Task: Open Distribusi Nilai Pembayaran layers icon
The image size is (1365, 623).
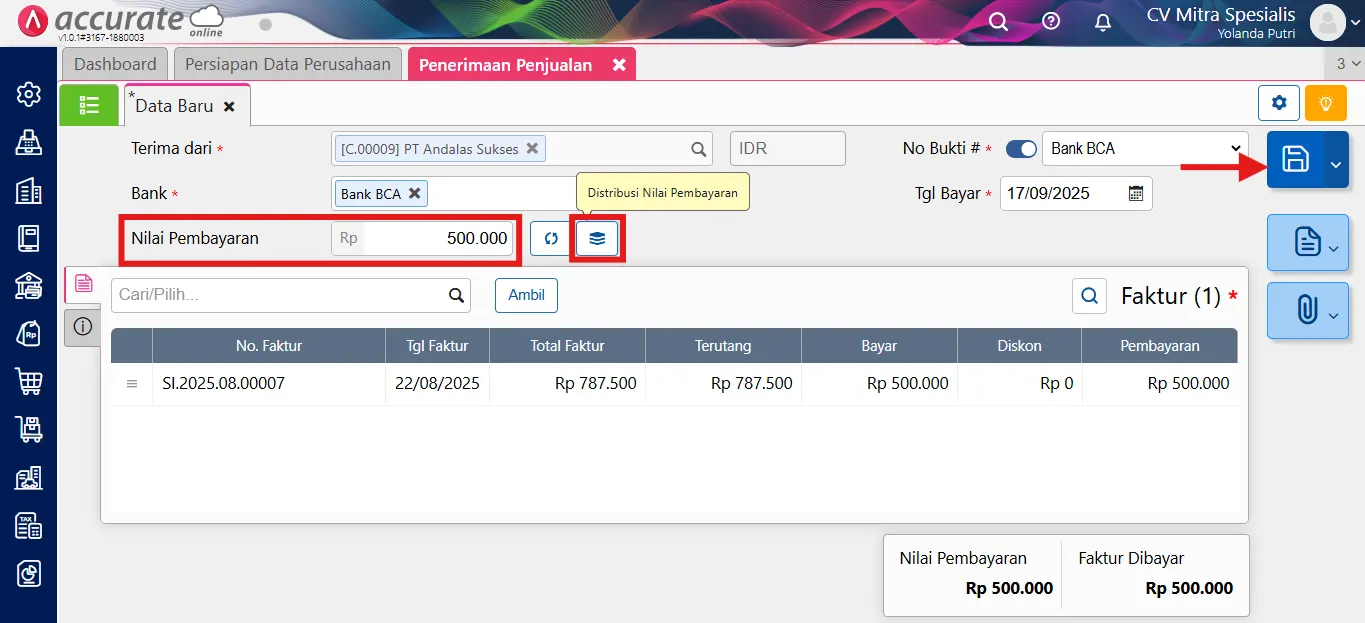Action: click(x=596, y=238)
